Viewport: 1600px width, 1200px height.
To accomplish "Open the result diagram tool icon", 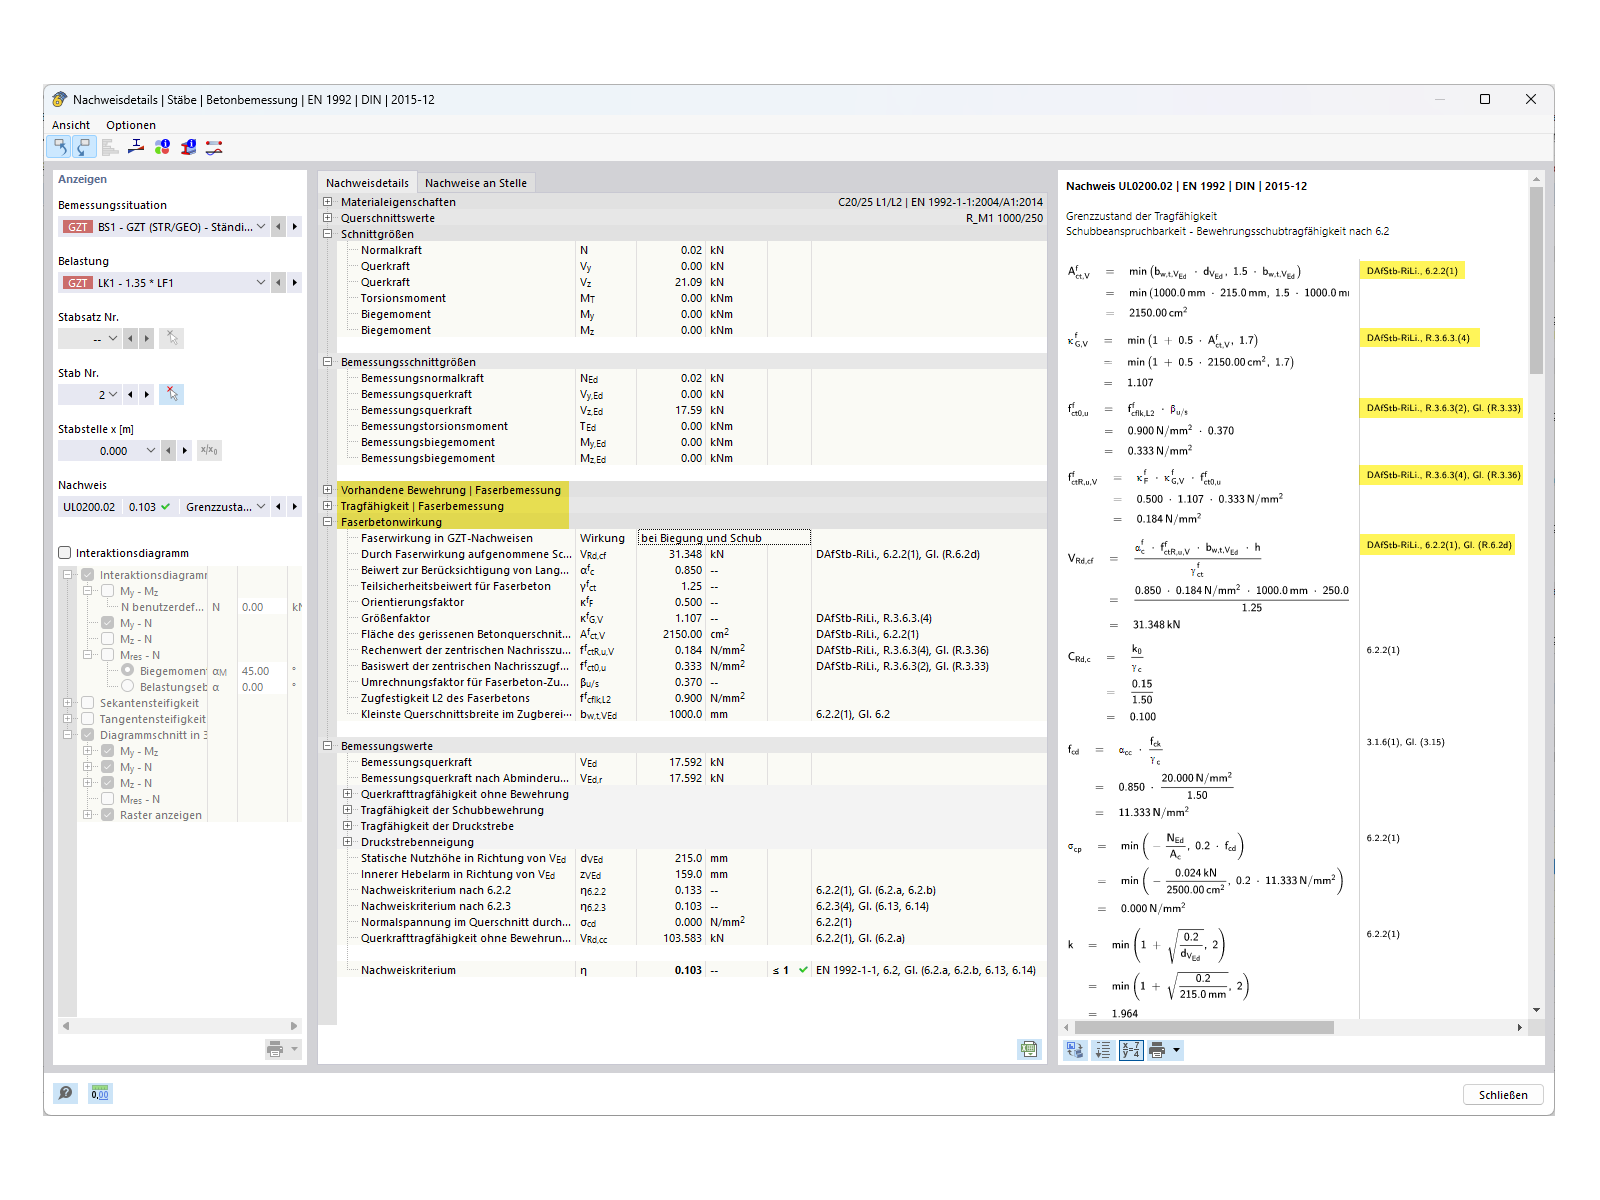I will (x=212, y=147).
